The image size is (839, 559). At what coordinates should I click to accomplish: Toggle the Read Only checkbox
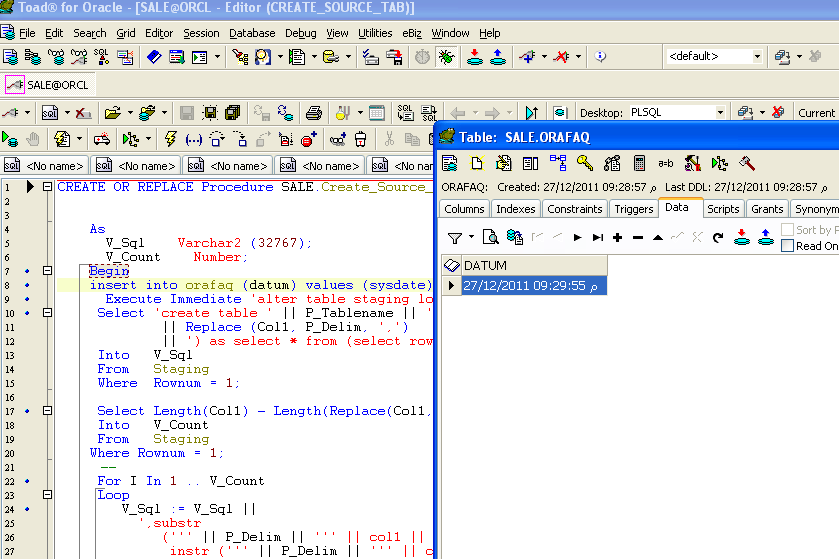point(787,246)
